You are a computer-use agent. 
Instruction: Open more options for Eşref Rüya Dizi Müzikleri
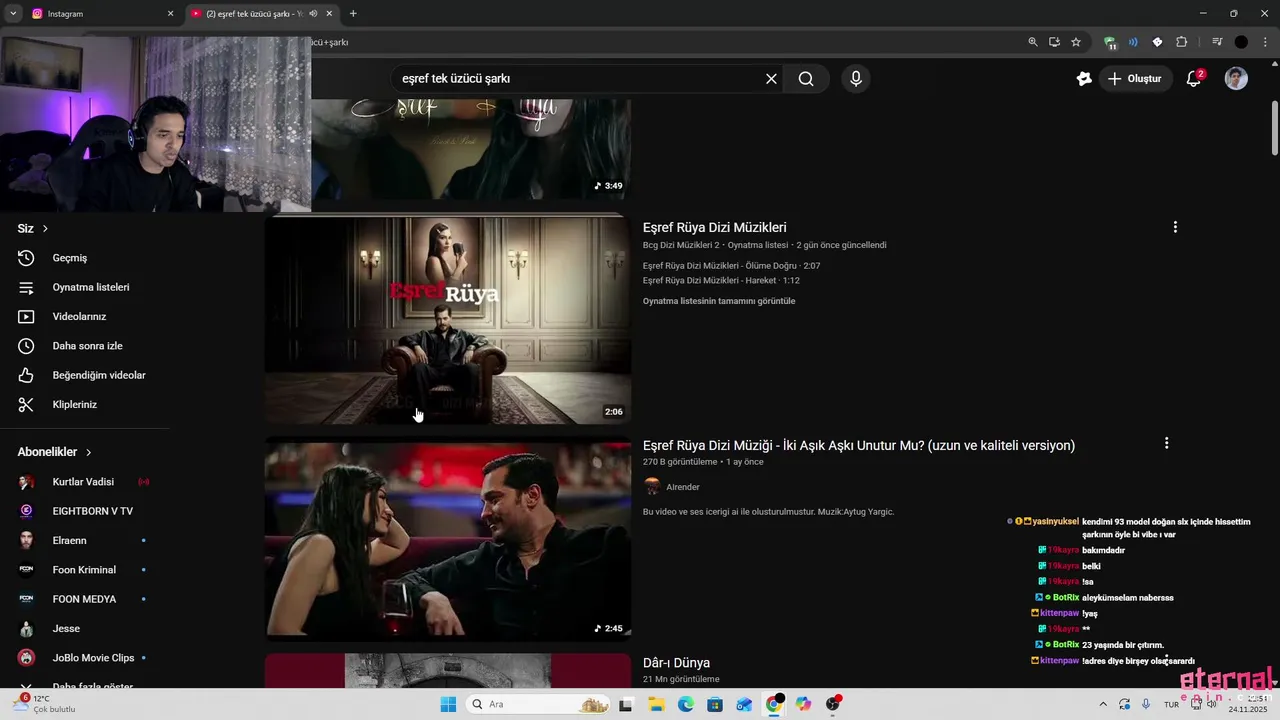(x=1175, y=227)
